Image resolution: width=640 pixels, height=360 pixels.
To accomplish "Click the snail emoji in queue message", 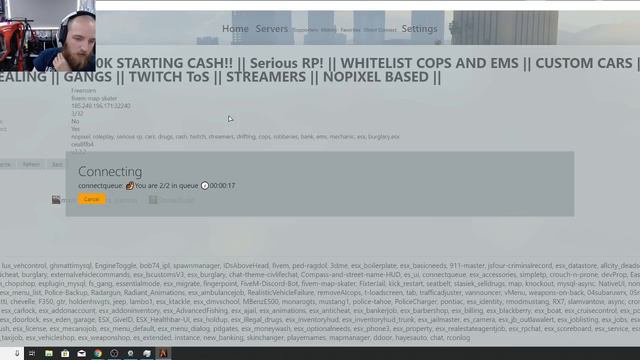I will 130,186.
